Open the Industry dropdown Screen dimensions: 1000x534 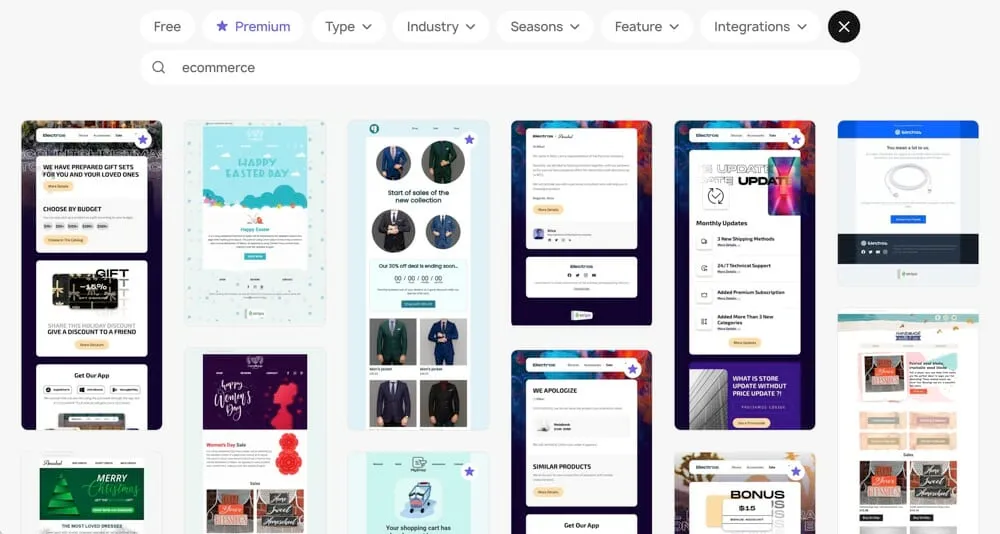441,27
